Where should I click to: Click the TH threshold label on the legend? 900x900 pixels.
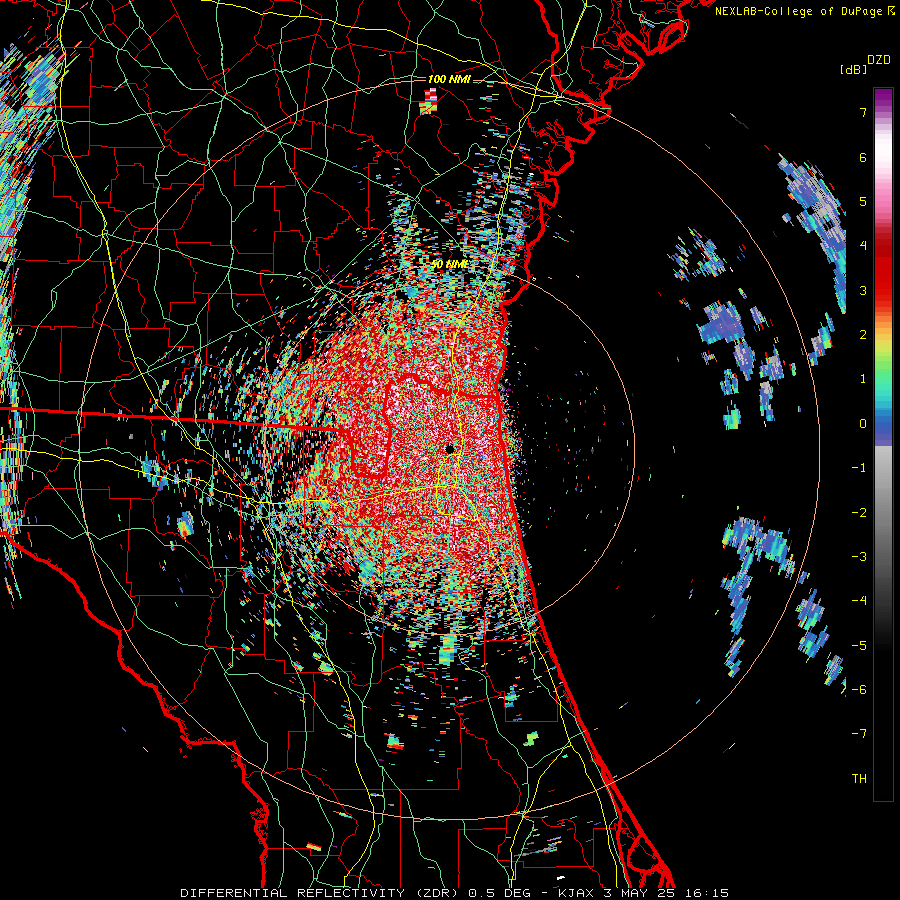[x=859, y=779]
